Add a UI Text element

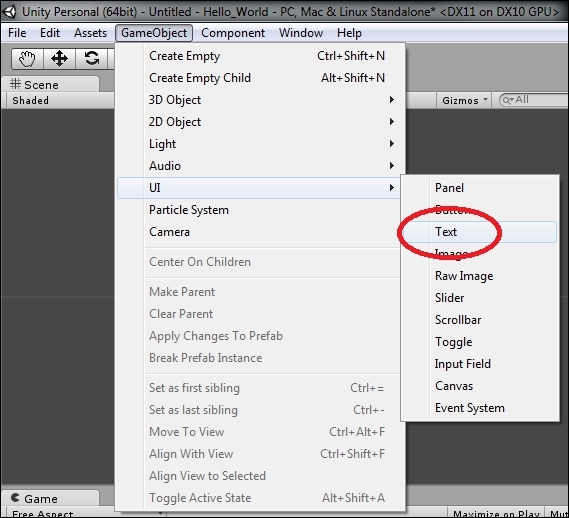(x=480, y=232)
